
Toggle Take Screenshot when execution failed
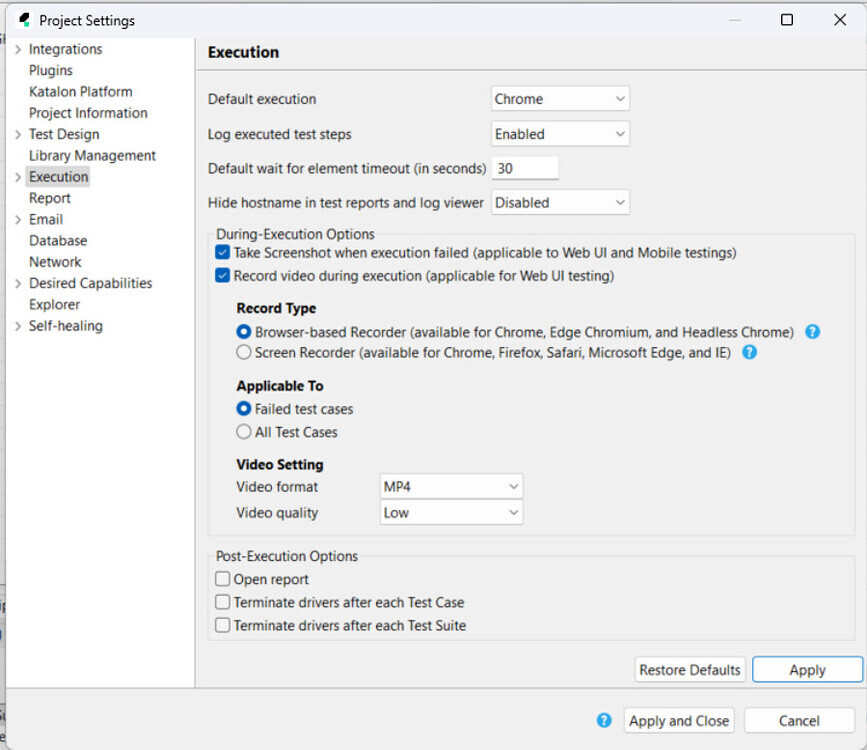pos(223,254)
